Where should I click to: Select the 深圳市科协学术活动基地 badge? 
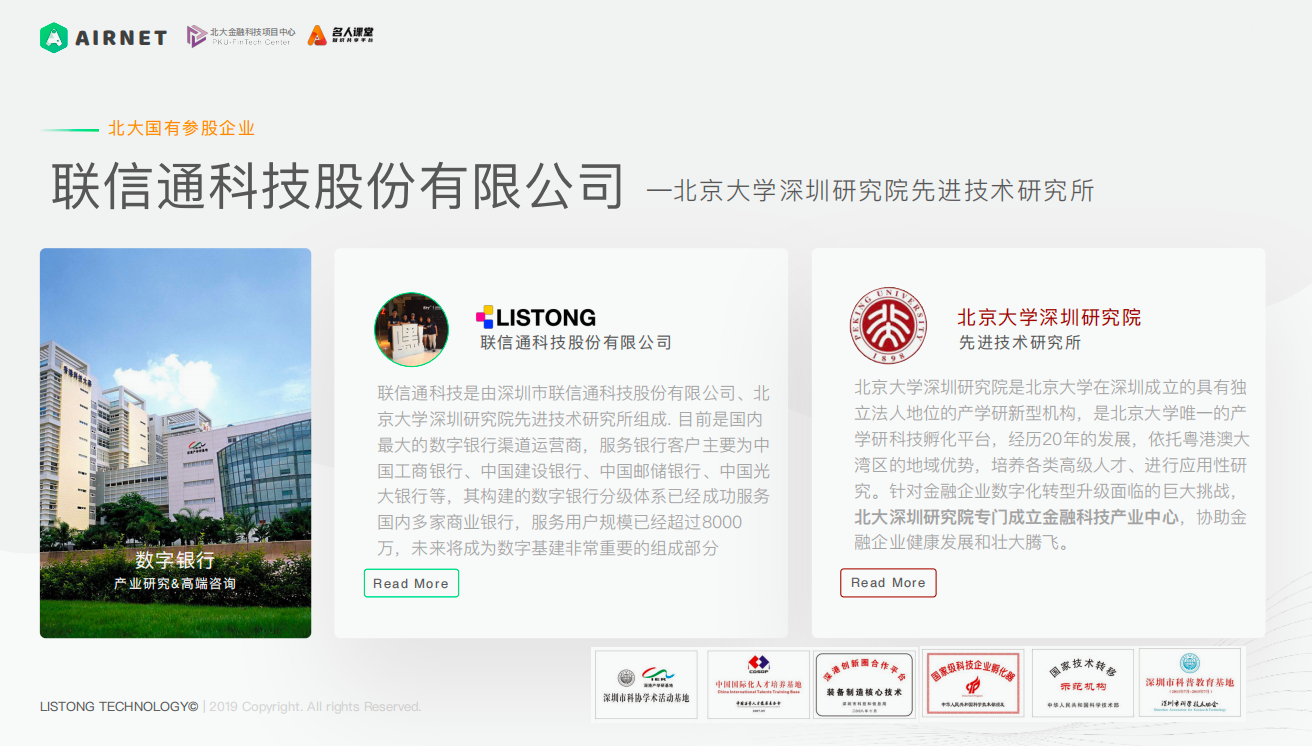pos(646,683)
